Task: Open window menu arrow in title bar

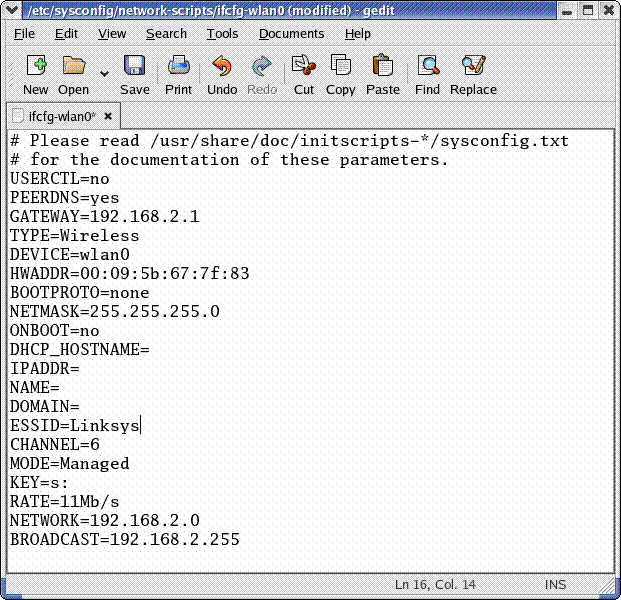Action: tap(11, 10)
